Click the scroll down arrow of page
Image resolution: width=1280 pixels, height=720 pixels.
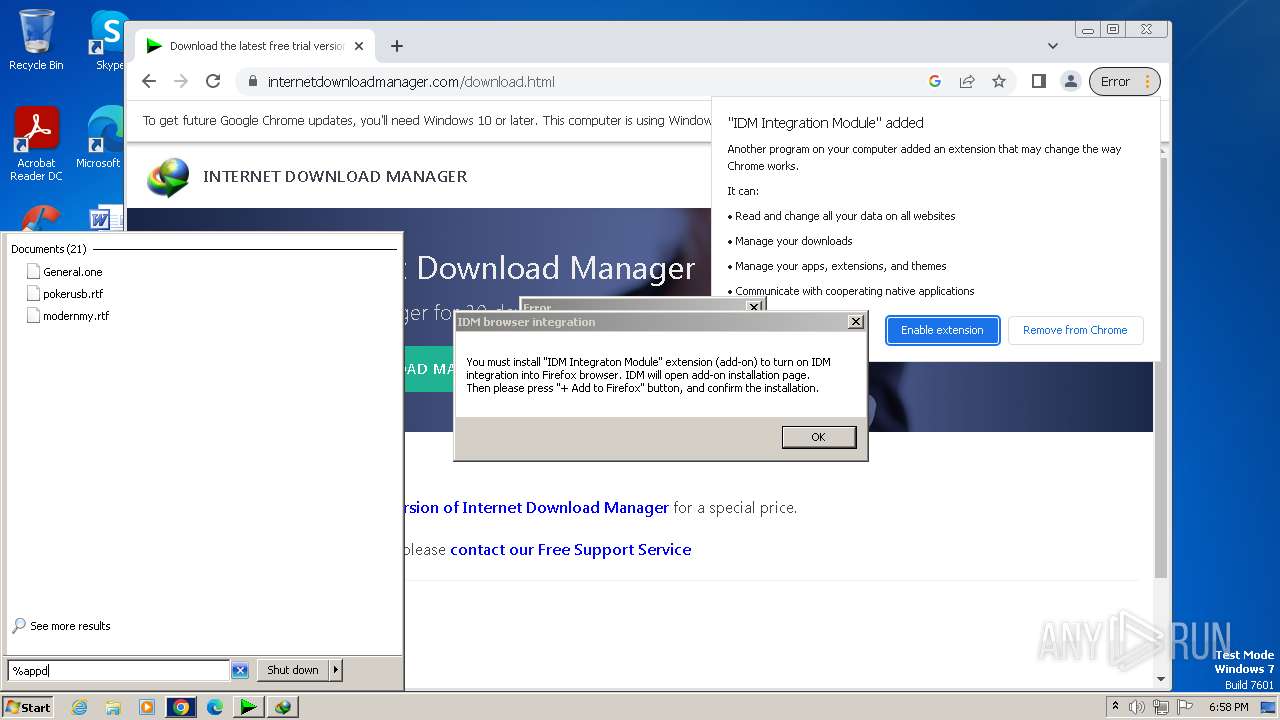1161,680
